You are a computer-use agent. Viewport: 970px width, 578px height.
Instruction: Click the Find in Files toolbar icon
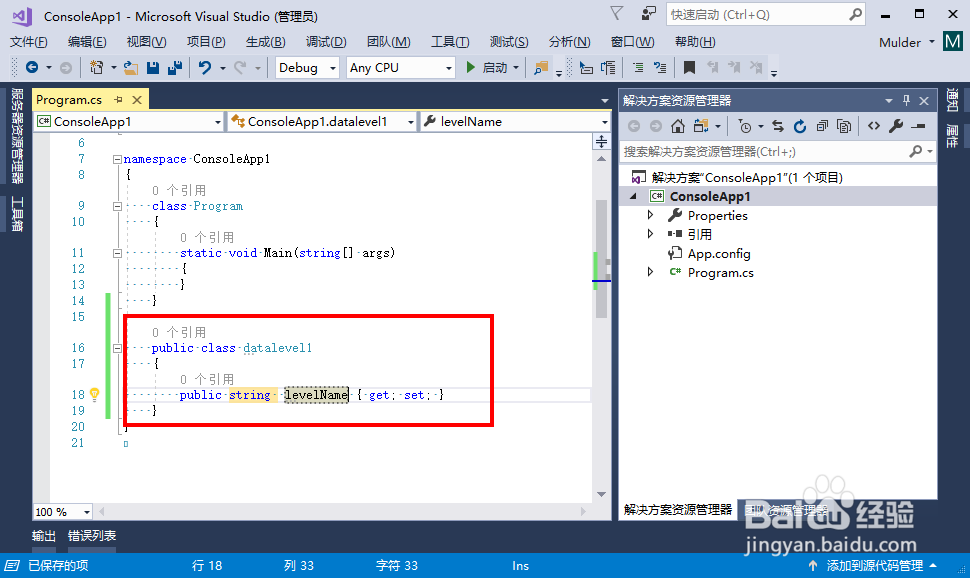(x=541, y=67)
